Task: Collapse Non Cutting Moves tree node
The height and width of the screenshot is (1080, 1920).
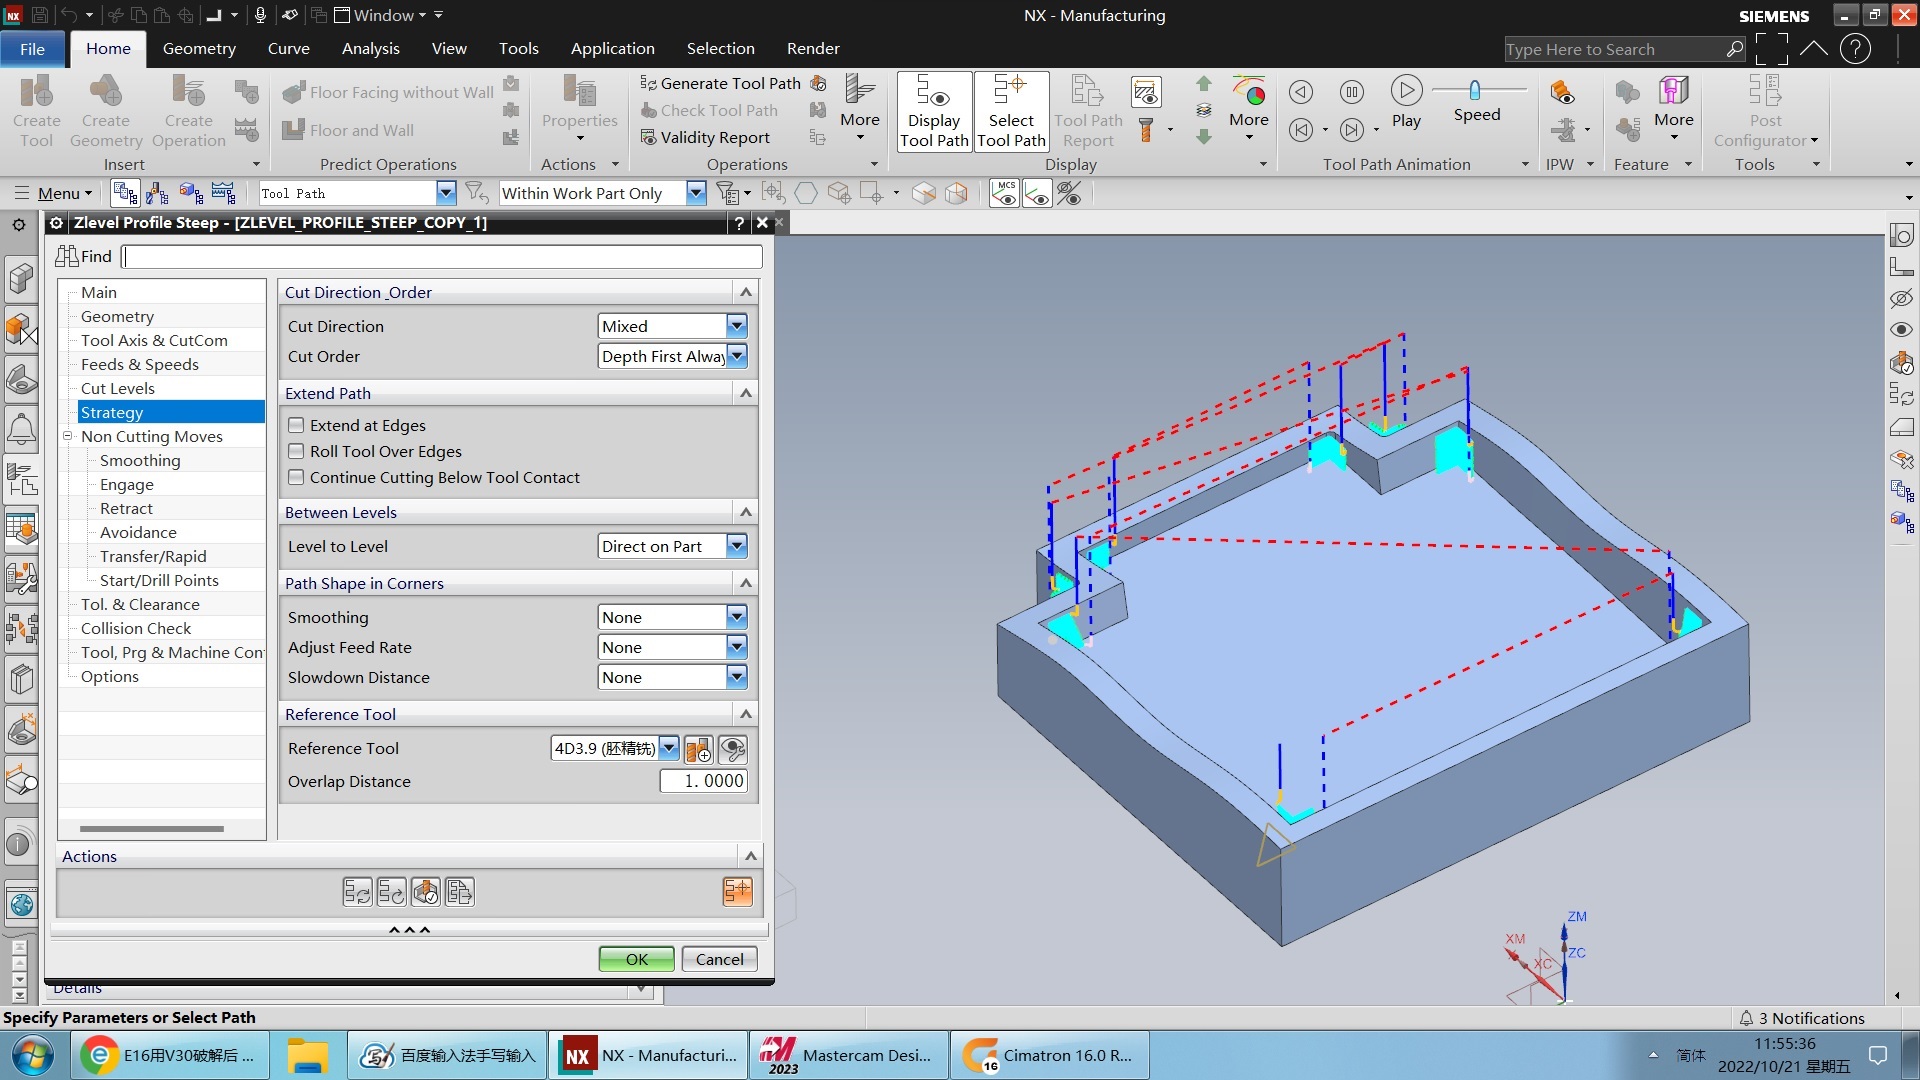Action: coord(68,436)
